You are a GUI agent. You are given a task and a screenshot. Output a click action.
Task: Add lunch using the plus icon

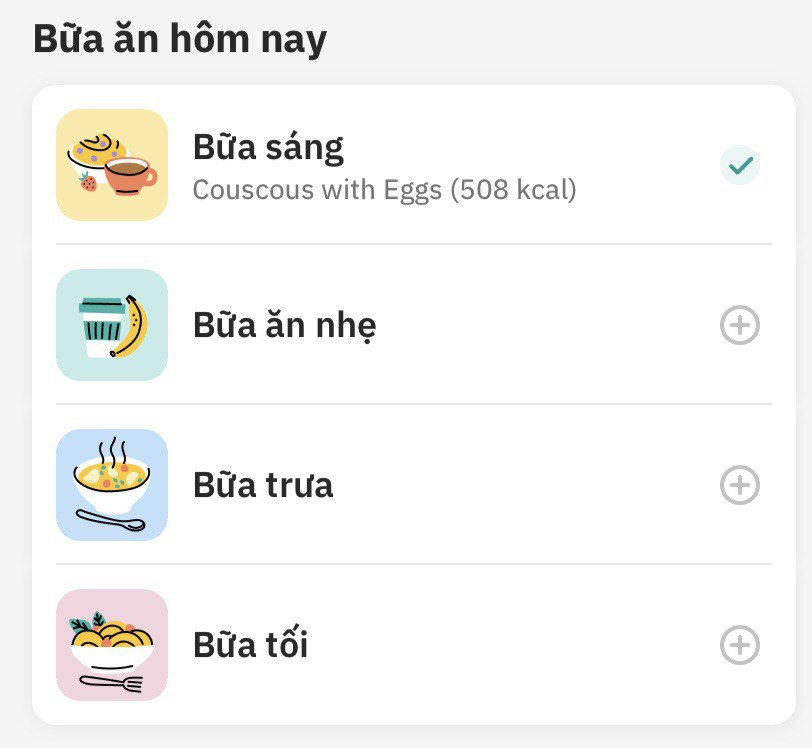click(740, 485)
